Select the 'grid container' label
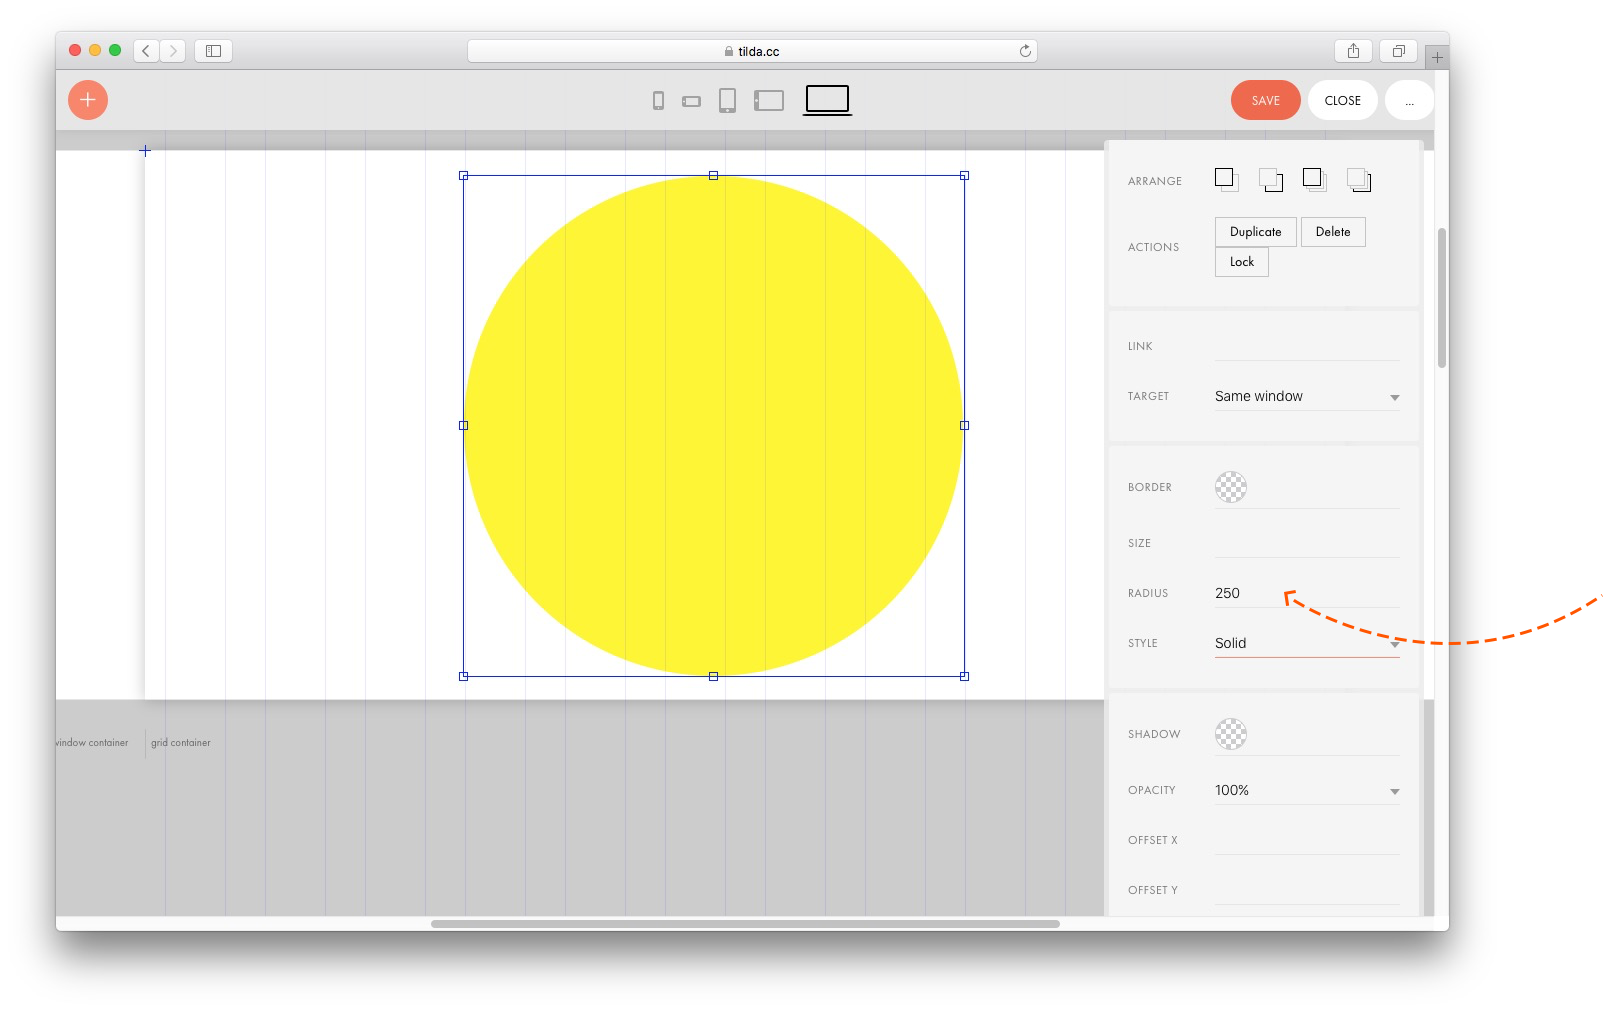This screenshot has height=1011, width=1610. tap(181, 743)
